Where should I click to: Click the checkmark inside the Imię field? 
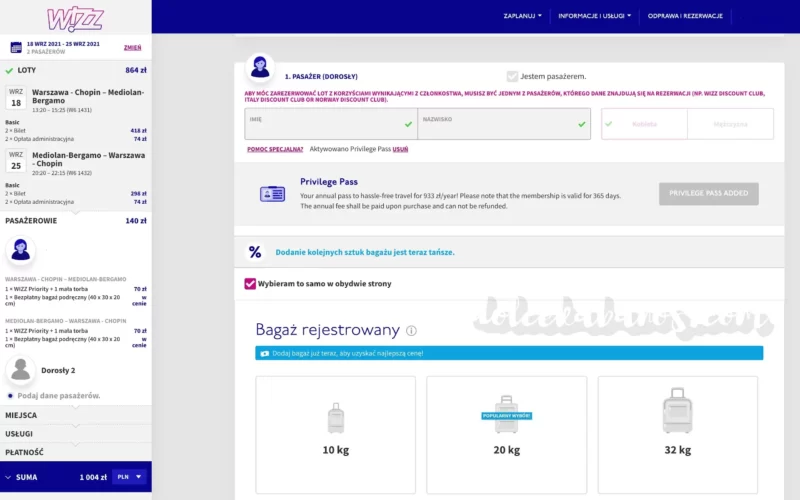tap(408, 124)
